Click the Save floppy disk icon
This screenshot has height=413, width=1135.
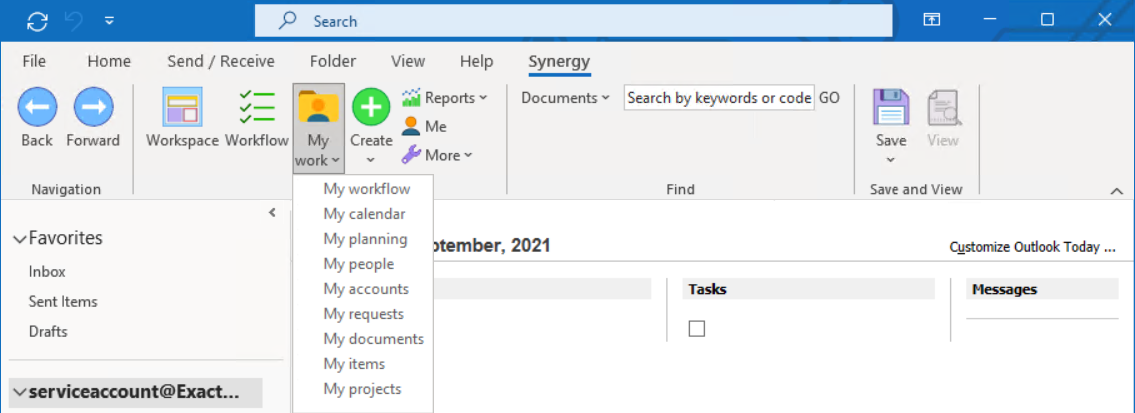click(890, 108)
